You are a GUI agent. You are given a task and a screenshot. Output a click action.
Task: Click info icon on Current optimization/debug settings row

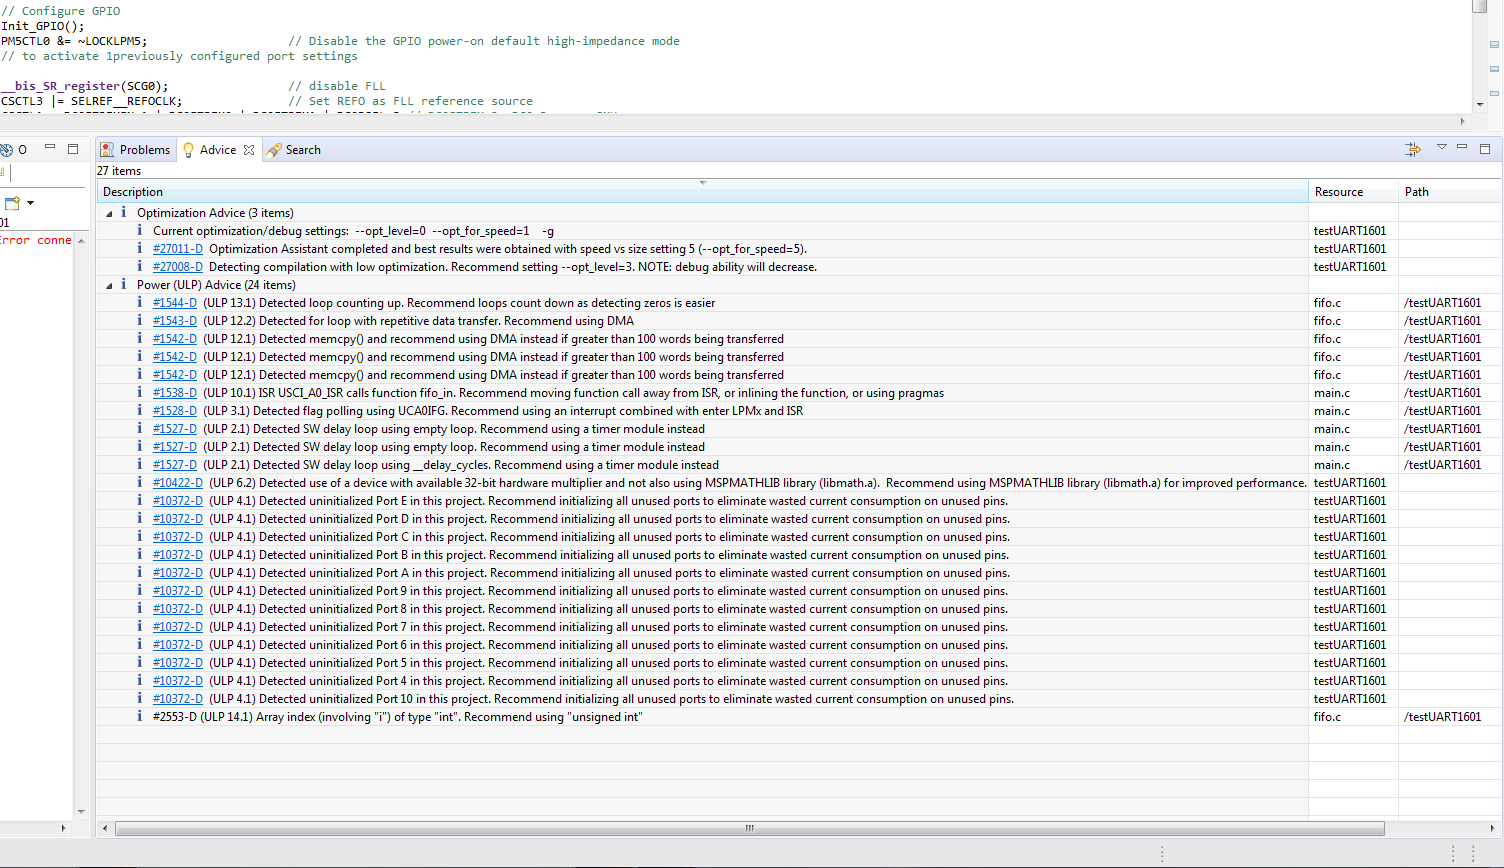[140, 230]
